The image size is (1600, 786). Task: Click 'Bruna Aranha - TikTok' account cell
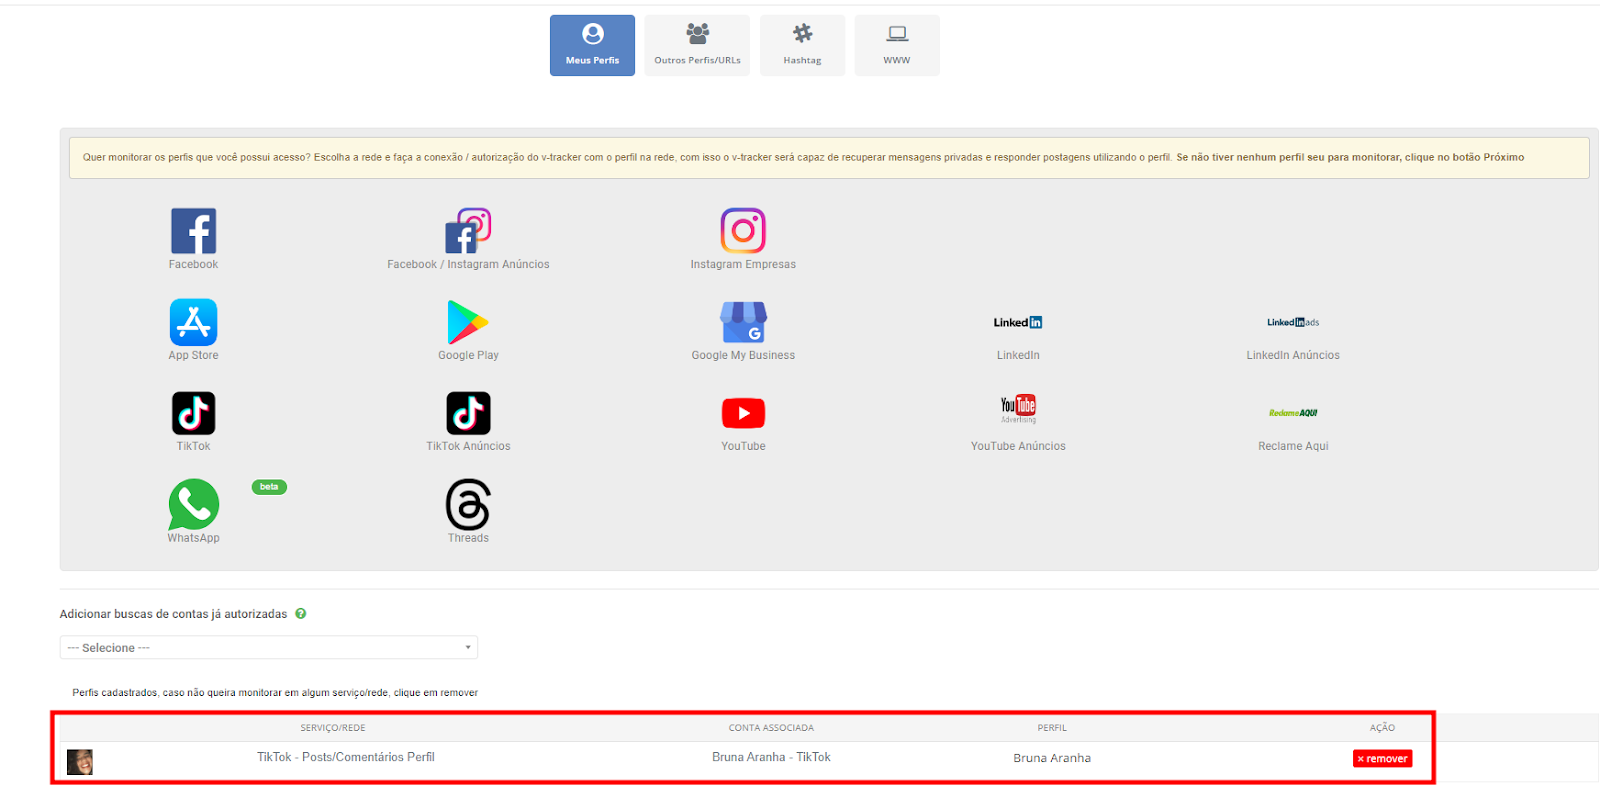click(x=771, y=757)
